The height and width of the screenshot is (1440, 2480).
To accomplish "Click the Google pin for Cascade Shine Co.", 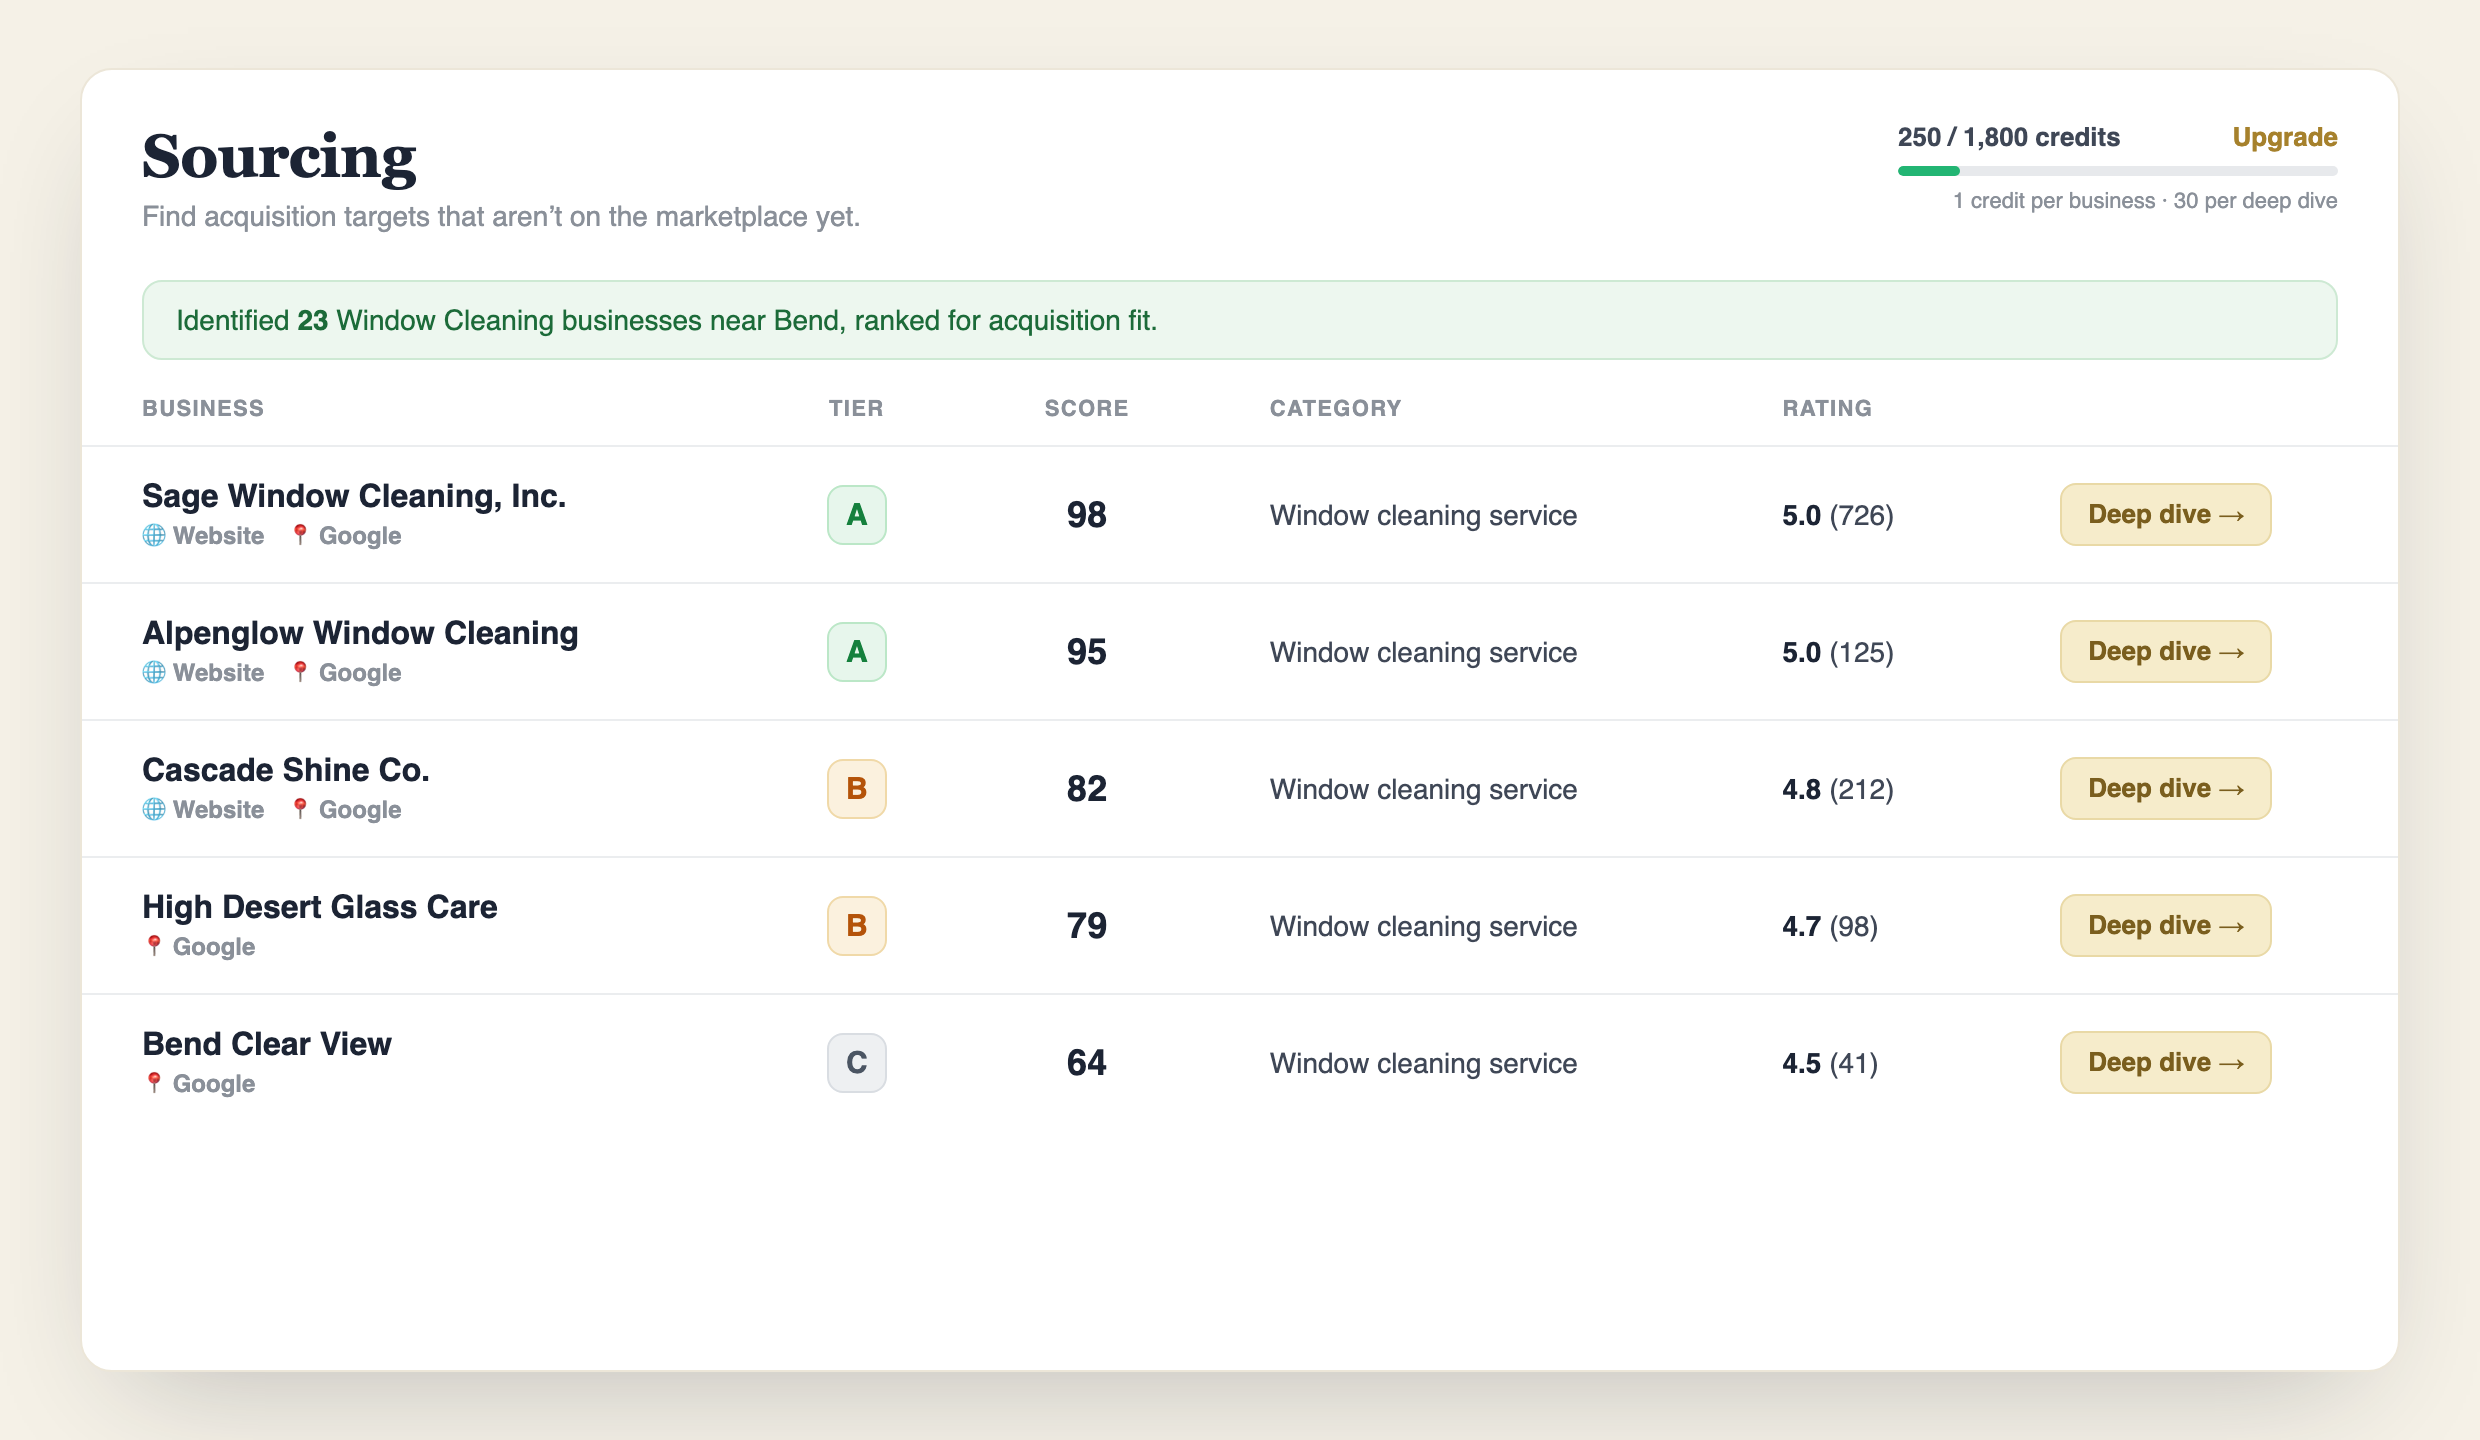I will pos(299,809).
